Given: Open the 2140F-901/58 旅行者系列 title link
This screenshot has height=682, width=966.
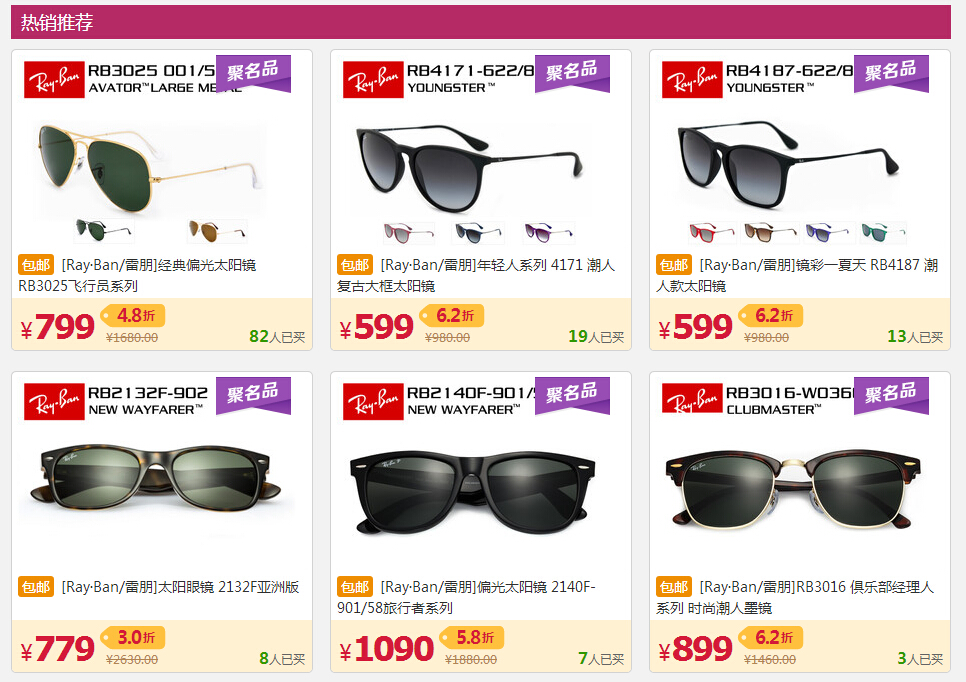Looking at the screenshot, I should (x=466, y=598).
